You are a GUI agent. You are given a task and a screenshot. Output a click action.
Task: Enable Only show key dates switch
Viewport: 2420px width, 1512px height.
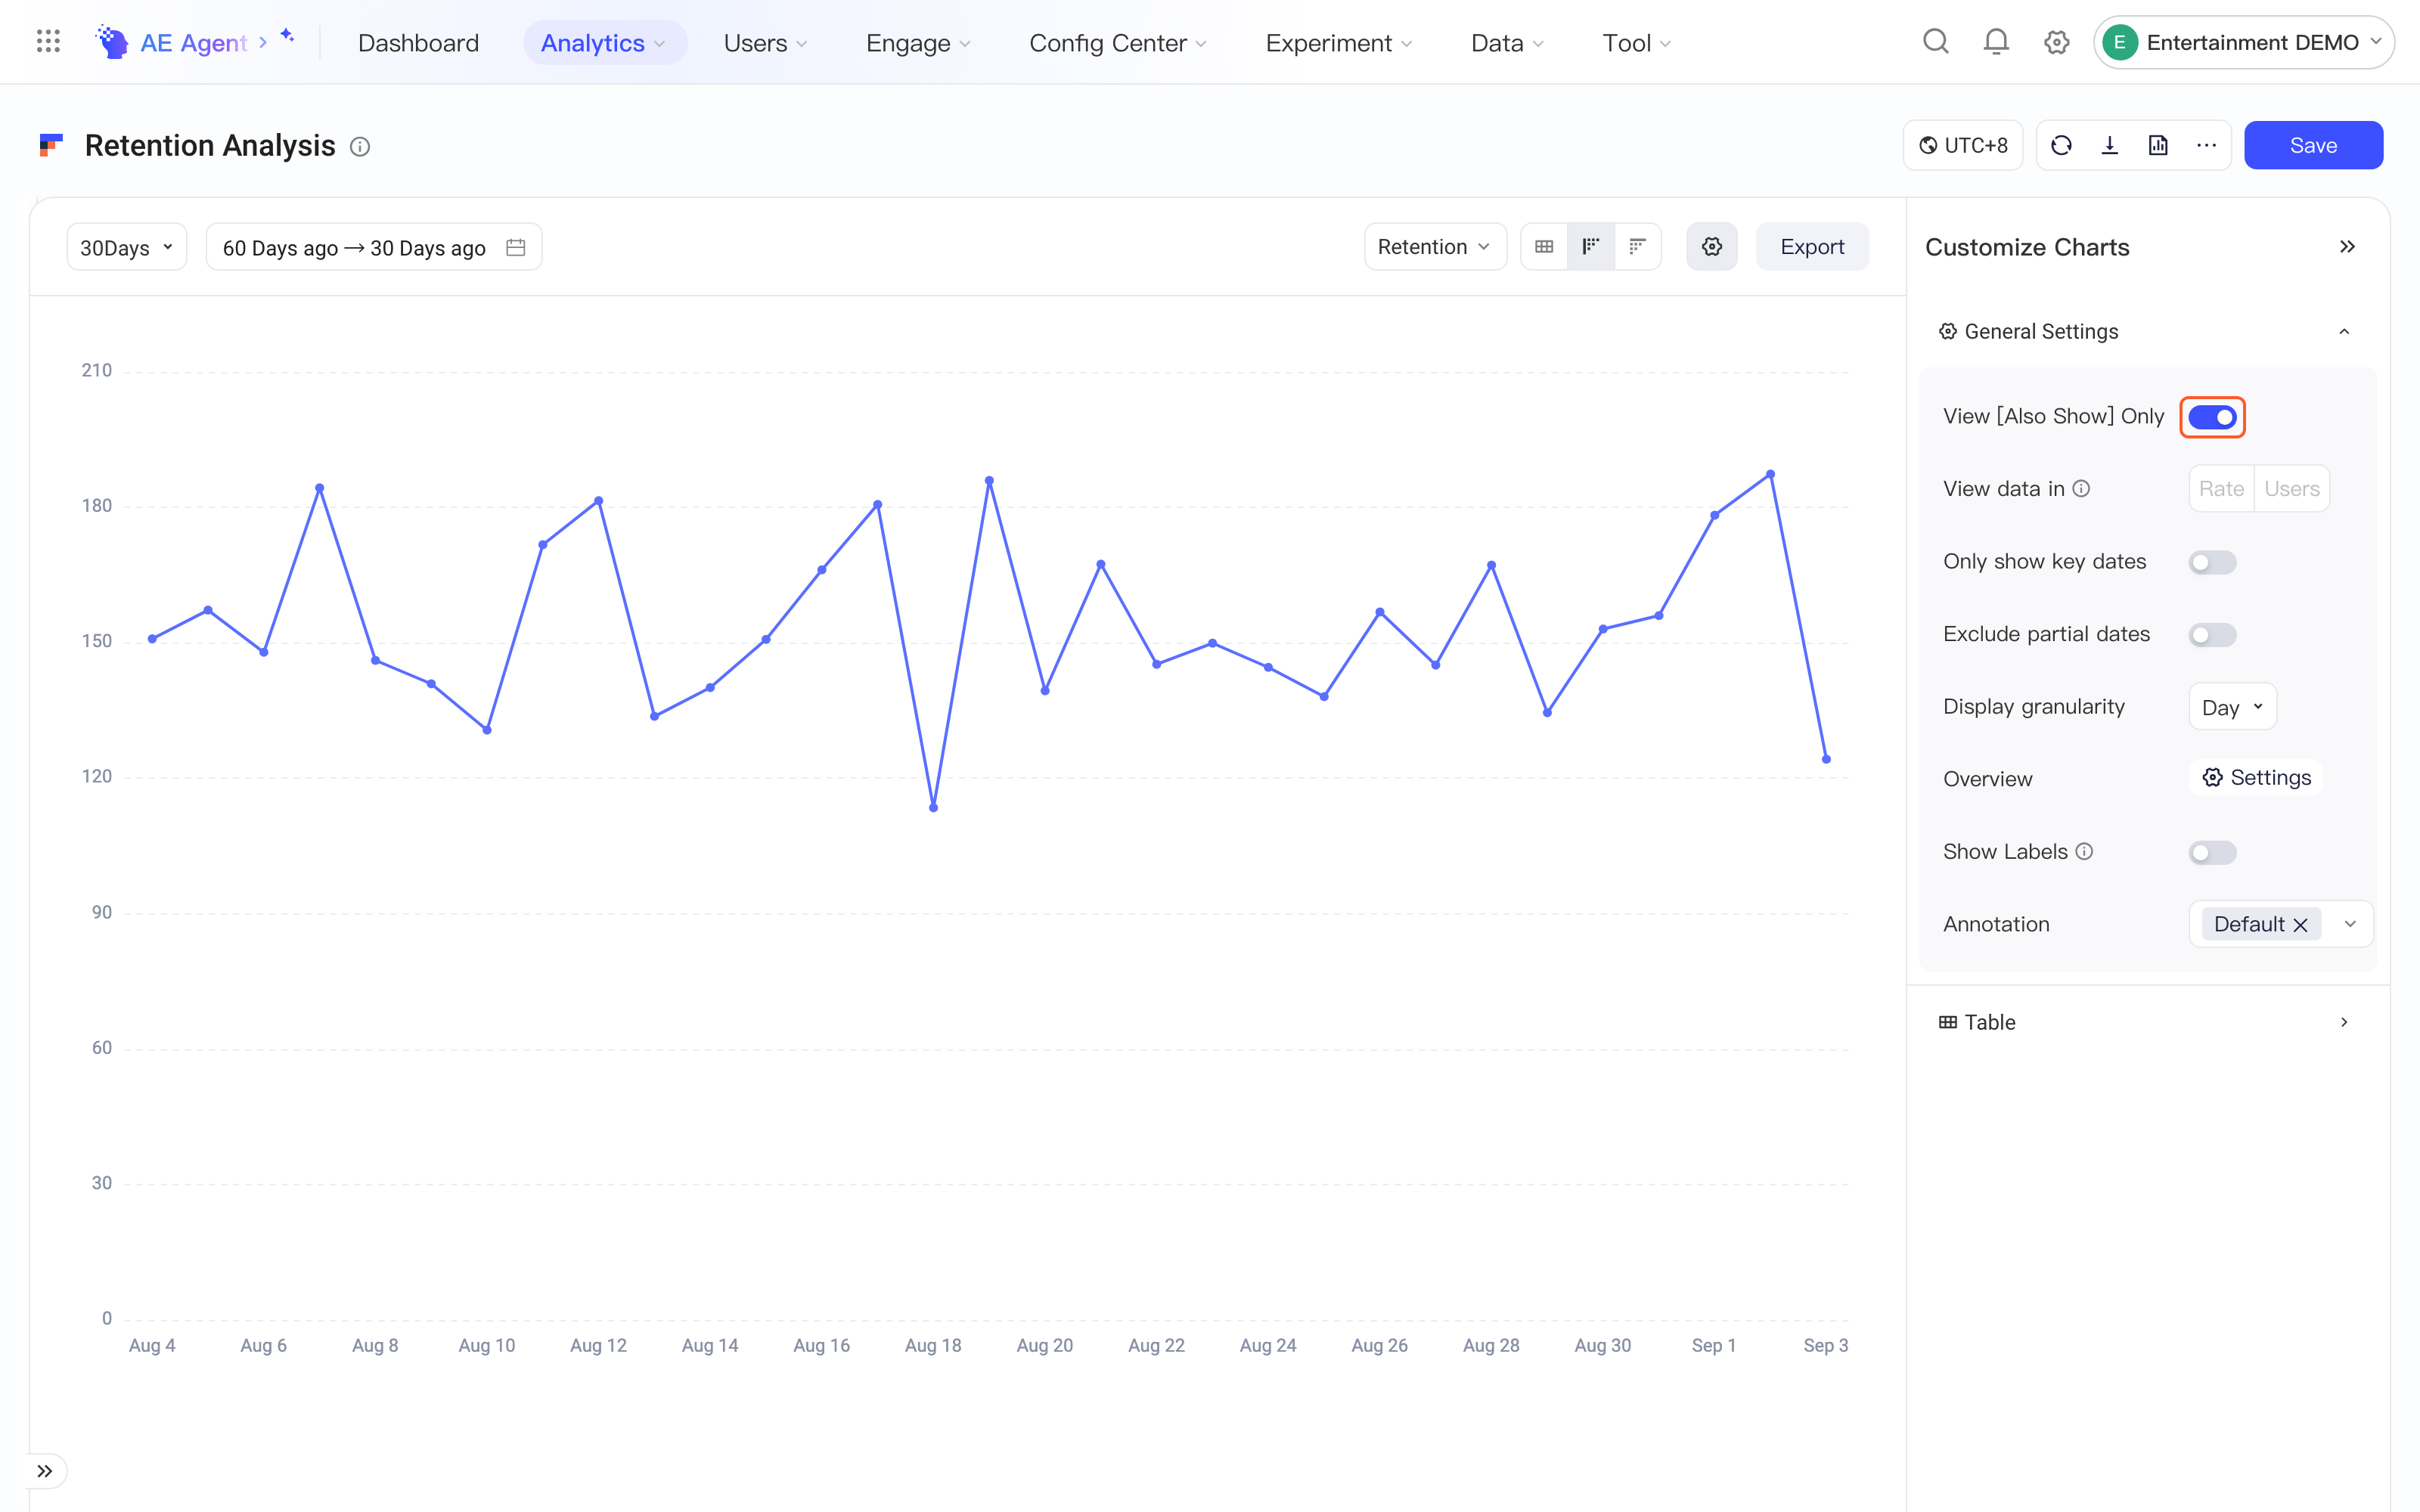2212,562
